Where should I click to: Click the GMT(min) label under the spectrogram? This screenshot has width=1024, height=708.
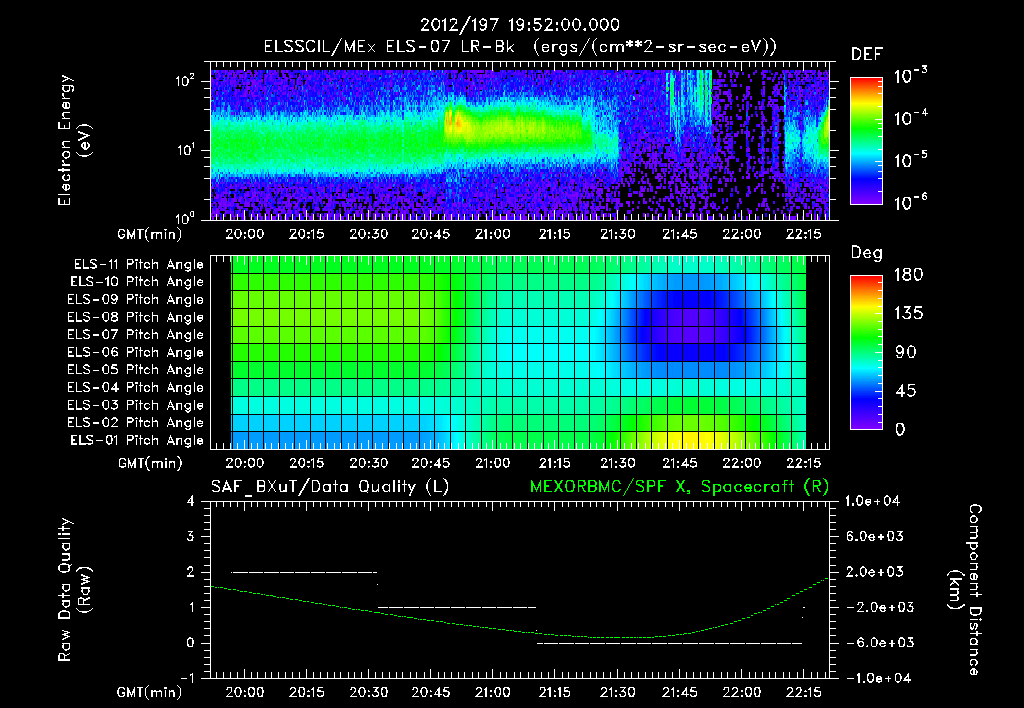[x=150, y=234]
